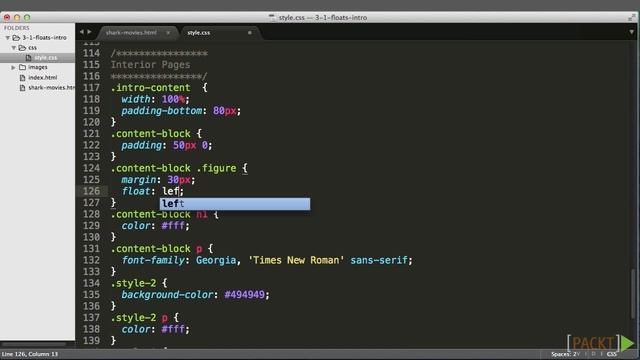Click the title bar document icon
The width and height of the screenshot is (640, 360).
pos(272,18)
